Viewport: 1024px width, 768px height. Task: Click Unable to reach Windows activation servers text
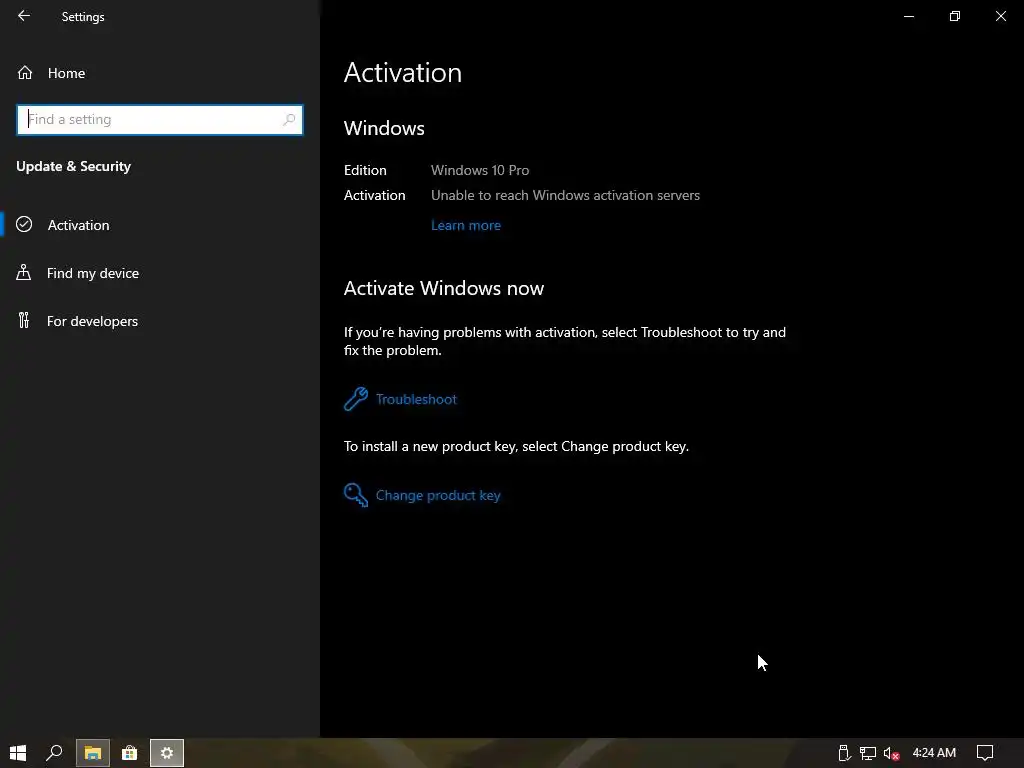pyautogui.click(x=565, y=195)
